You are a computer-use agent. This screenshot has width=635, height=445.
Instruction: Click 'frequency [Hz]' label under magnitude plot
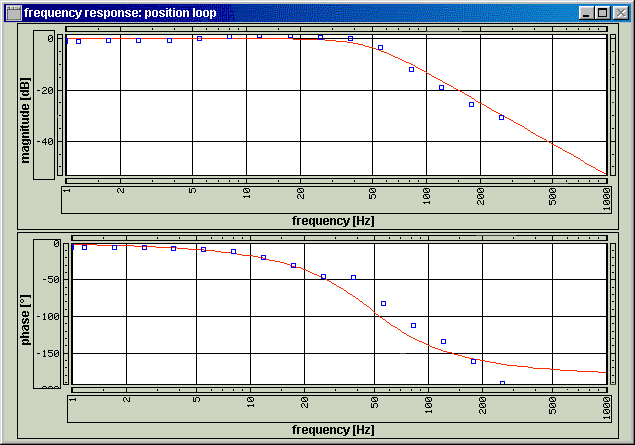[333, 221]
